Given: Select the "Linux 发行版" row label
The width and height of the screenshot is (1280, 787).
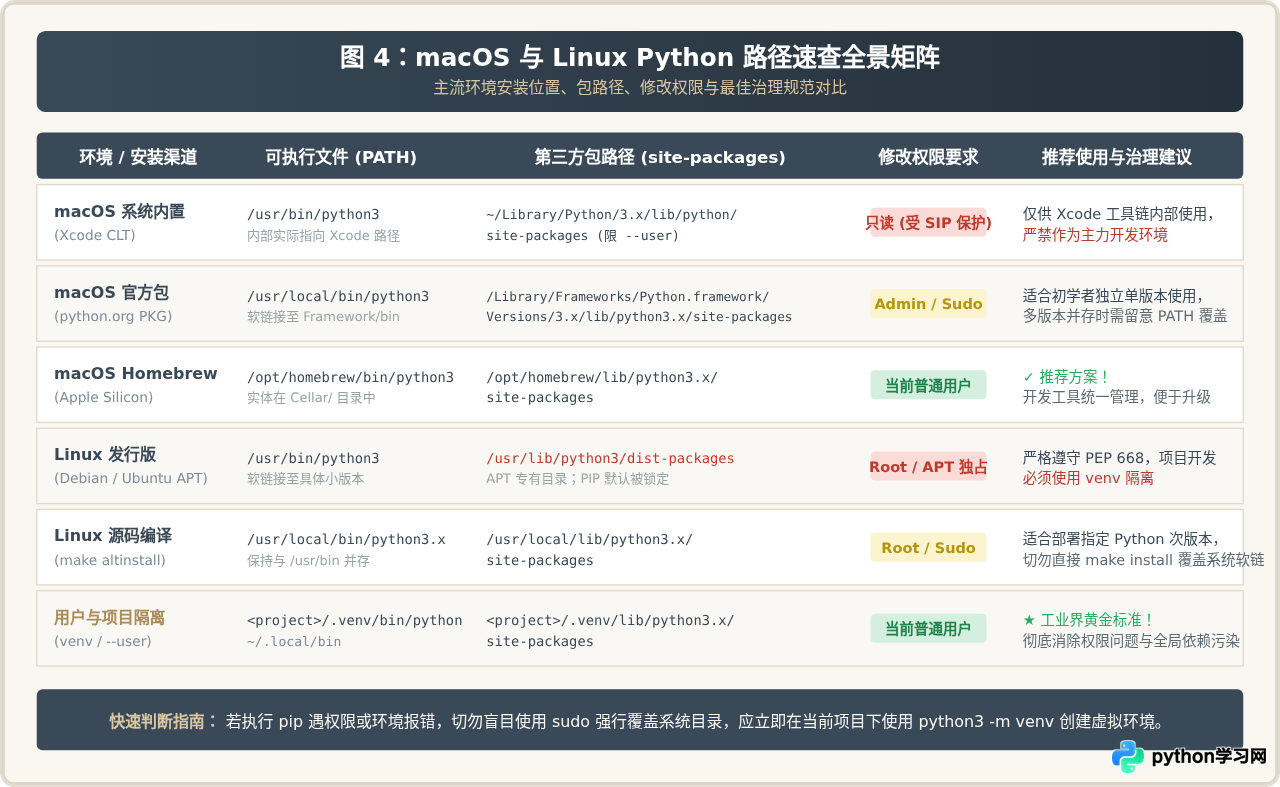Looking at the screenshot, I should [x=105, y=455].
